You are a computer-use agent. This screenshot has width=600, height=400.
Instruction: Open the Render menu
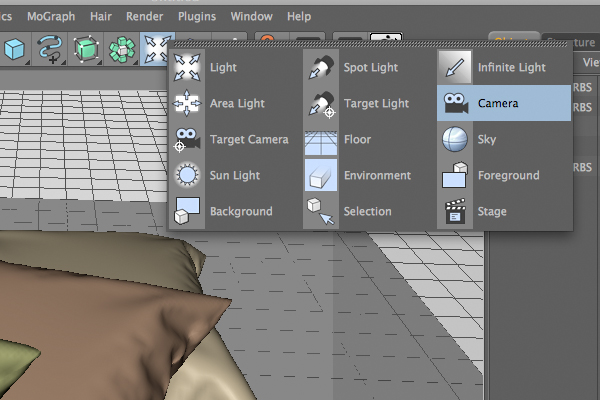144,16
